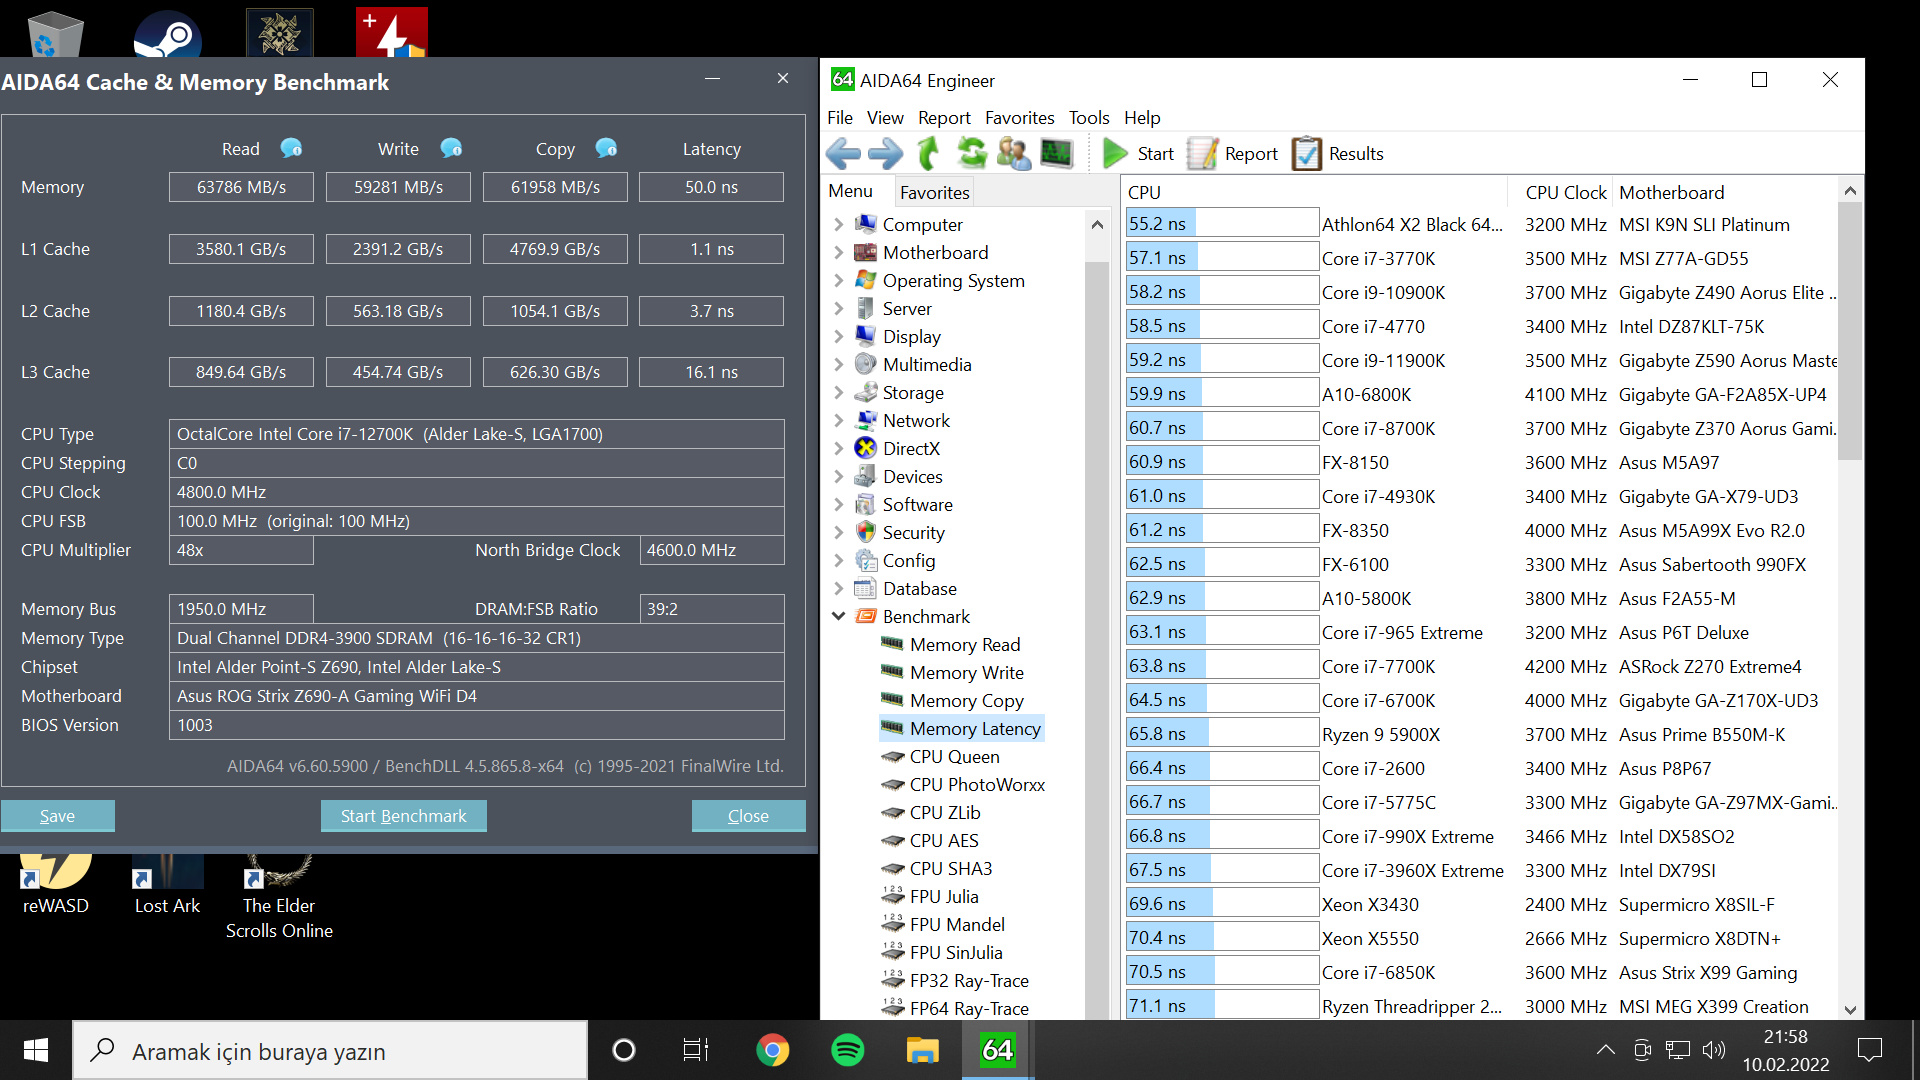Open the File menu
This screenshot has width=1920, height=1080.
(840, 118)
